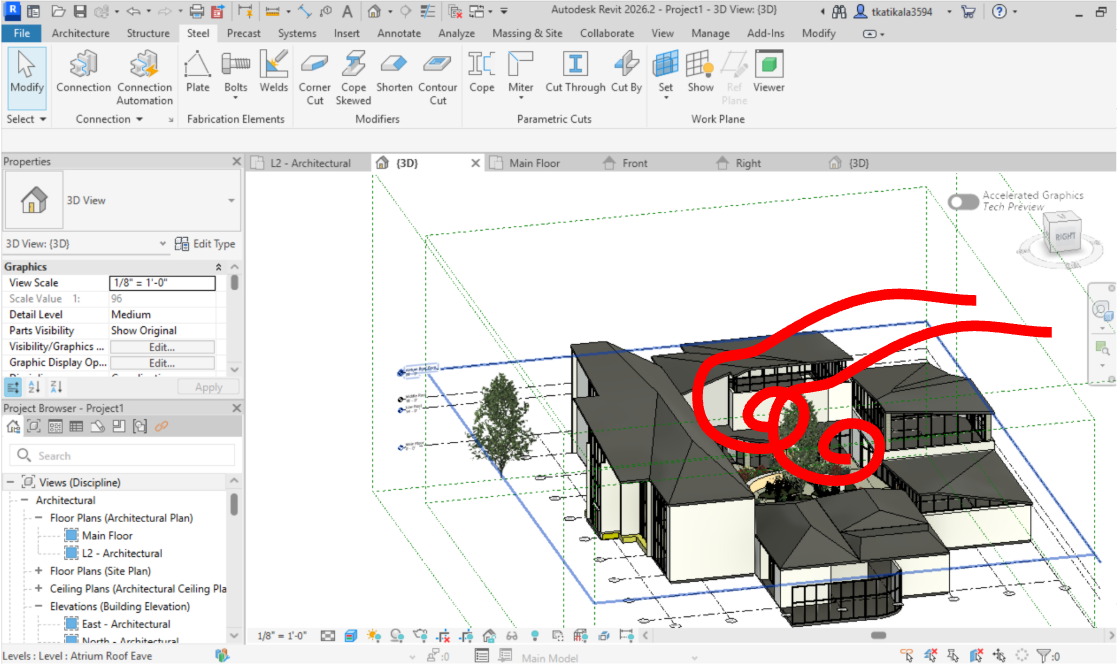This screenshot has width=1117, height=665.
Task: Toggle sun path on view control bar
Action: pos(373,636)
